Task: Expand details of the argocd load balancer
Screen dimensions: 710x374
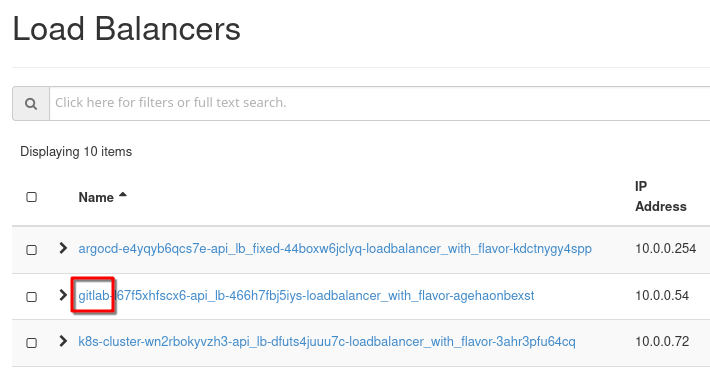Action: (x=63, y=248)
